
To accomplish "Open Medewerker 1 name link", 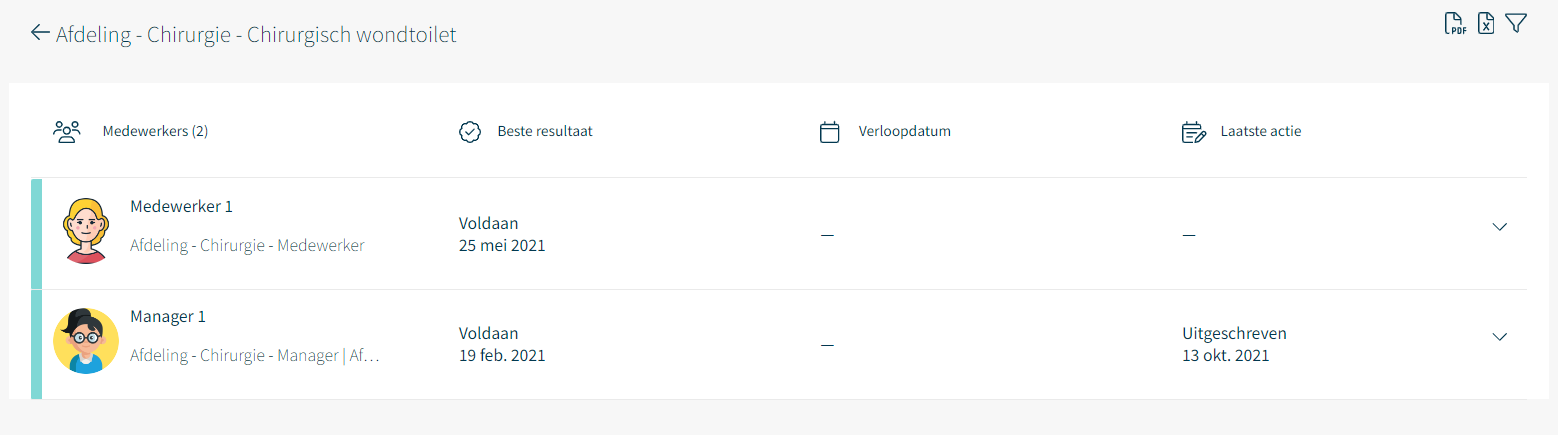I will click(181, 206).
